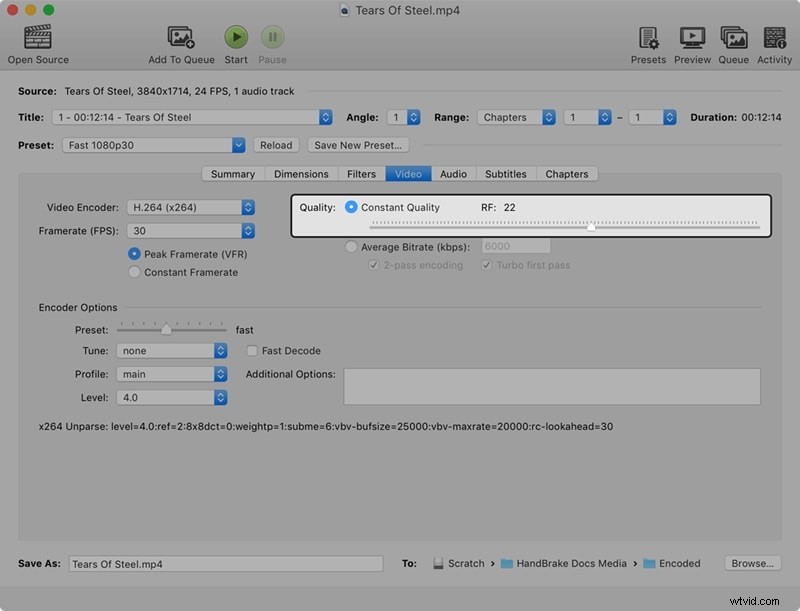Open the Presets panel

click(647, 35)
